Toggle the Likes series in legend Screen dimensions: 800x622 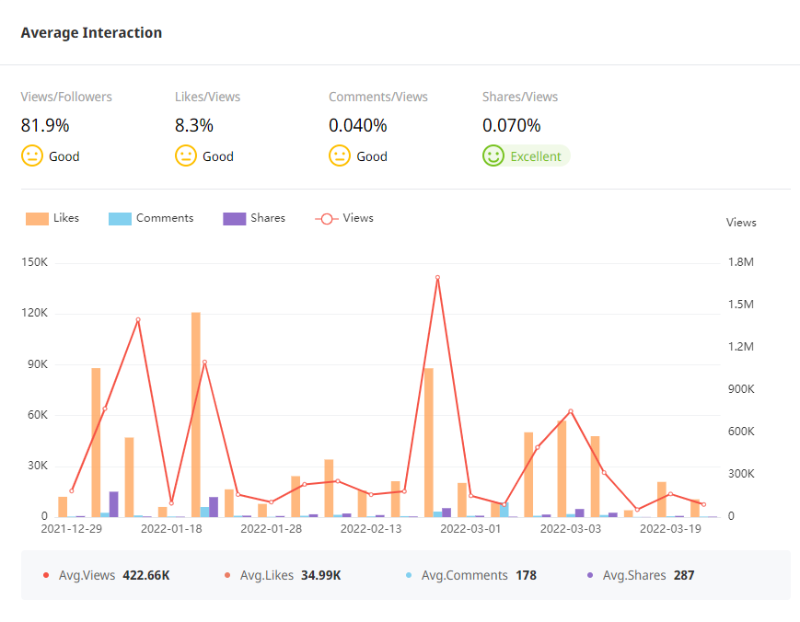pyautogui.click(x=53, y=218)
